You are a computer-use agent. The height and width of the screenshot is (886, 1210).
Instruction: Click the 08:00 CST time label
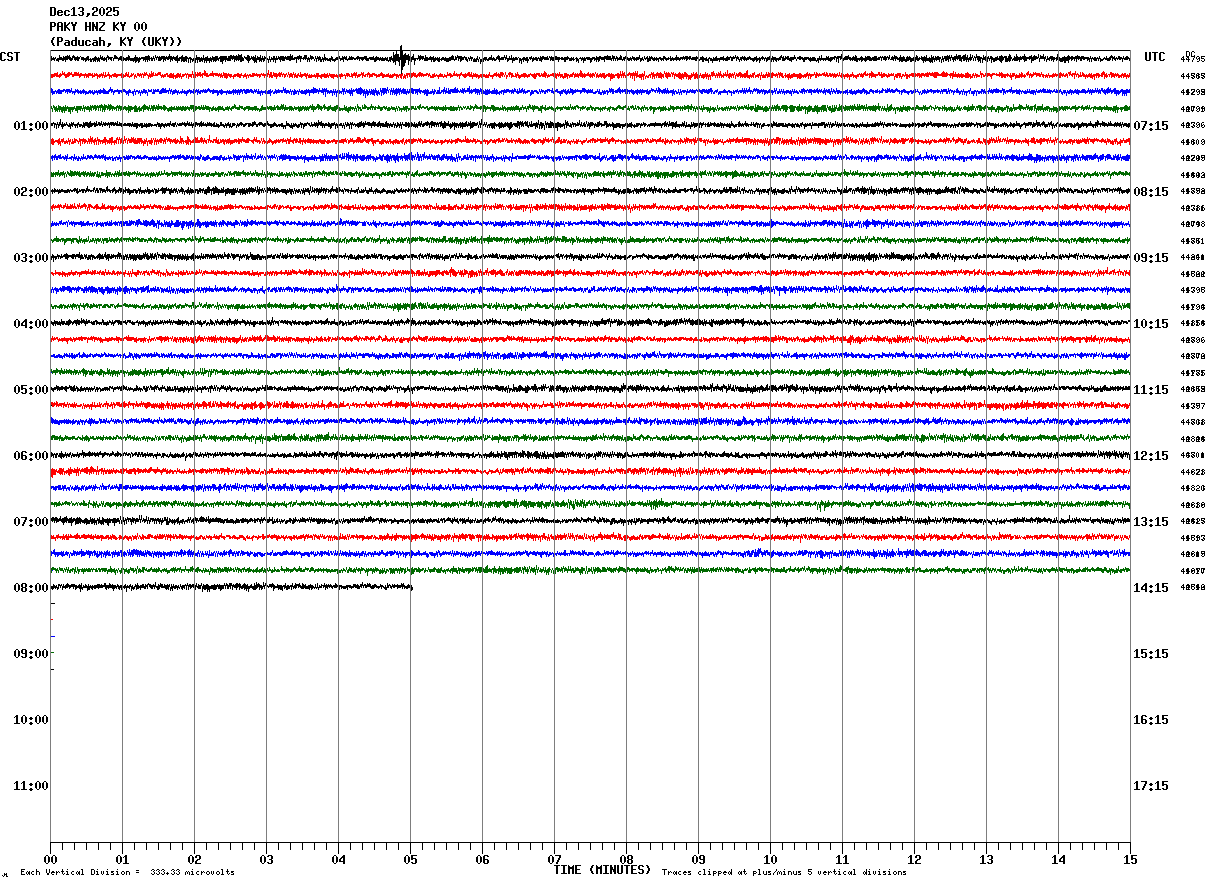[30, 588]
